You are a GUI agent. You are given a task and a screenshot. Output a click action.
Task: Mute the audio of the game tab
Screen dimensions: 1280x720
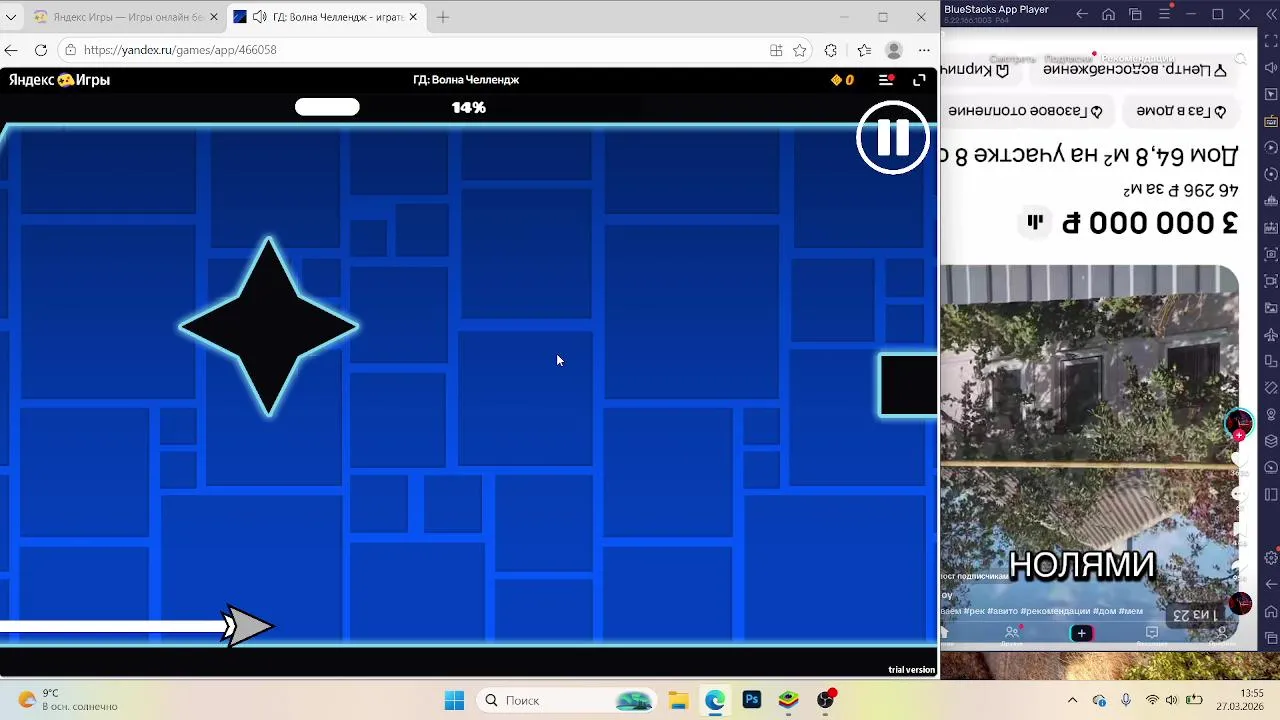tap(259, 17)
